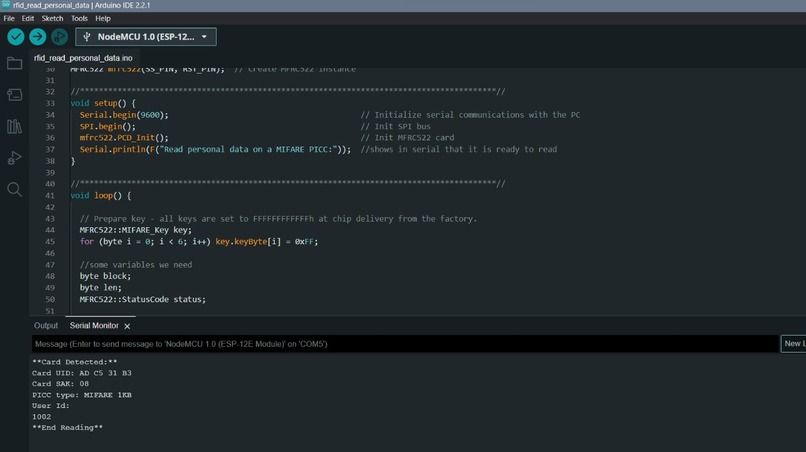Open the New Line ending dropdown
Screen dimensions: 806x452
793,343
